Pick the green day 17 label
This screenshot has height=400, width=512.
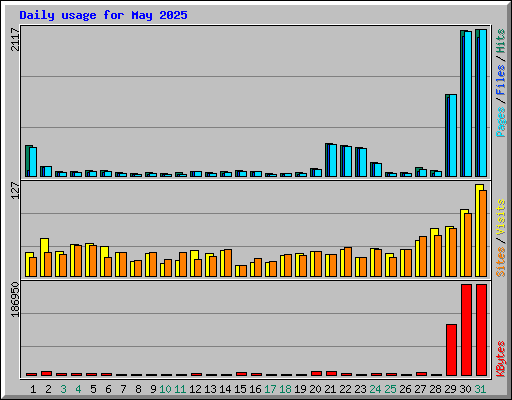[x=270, y=389]
